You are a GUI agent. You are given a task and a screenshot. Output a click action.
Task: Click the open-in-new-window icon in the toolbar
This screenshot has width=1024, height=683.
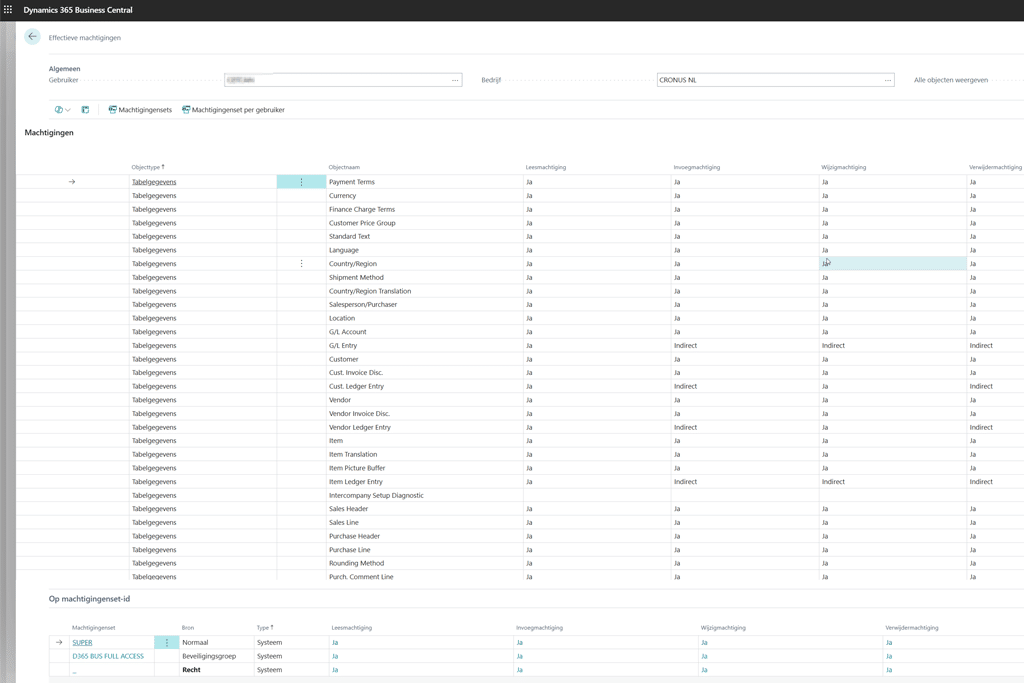(85, 110)
